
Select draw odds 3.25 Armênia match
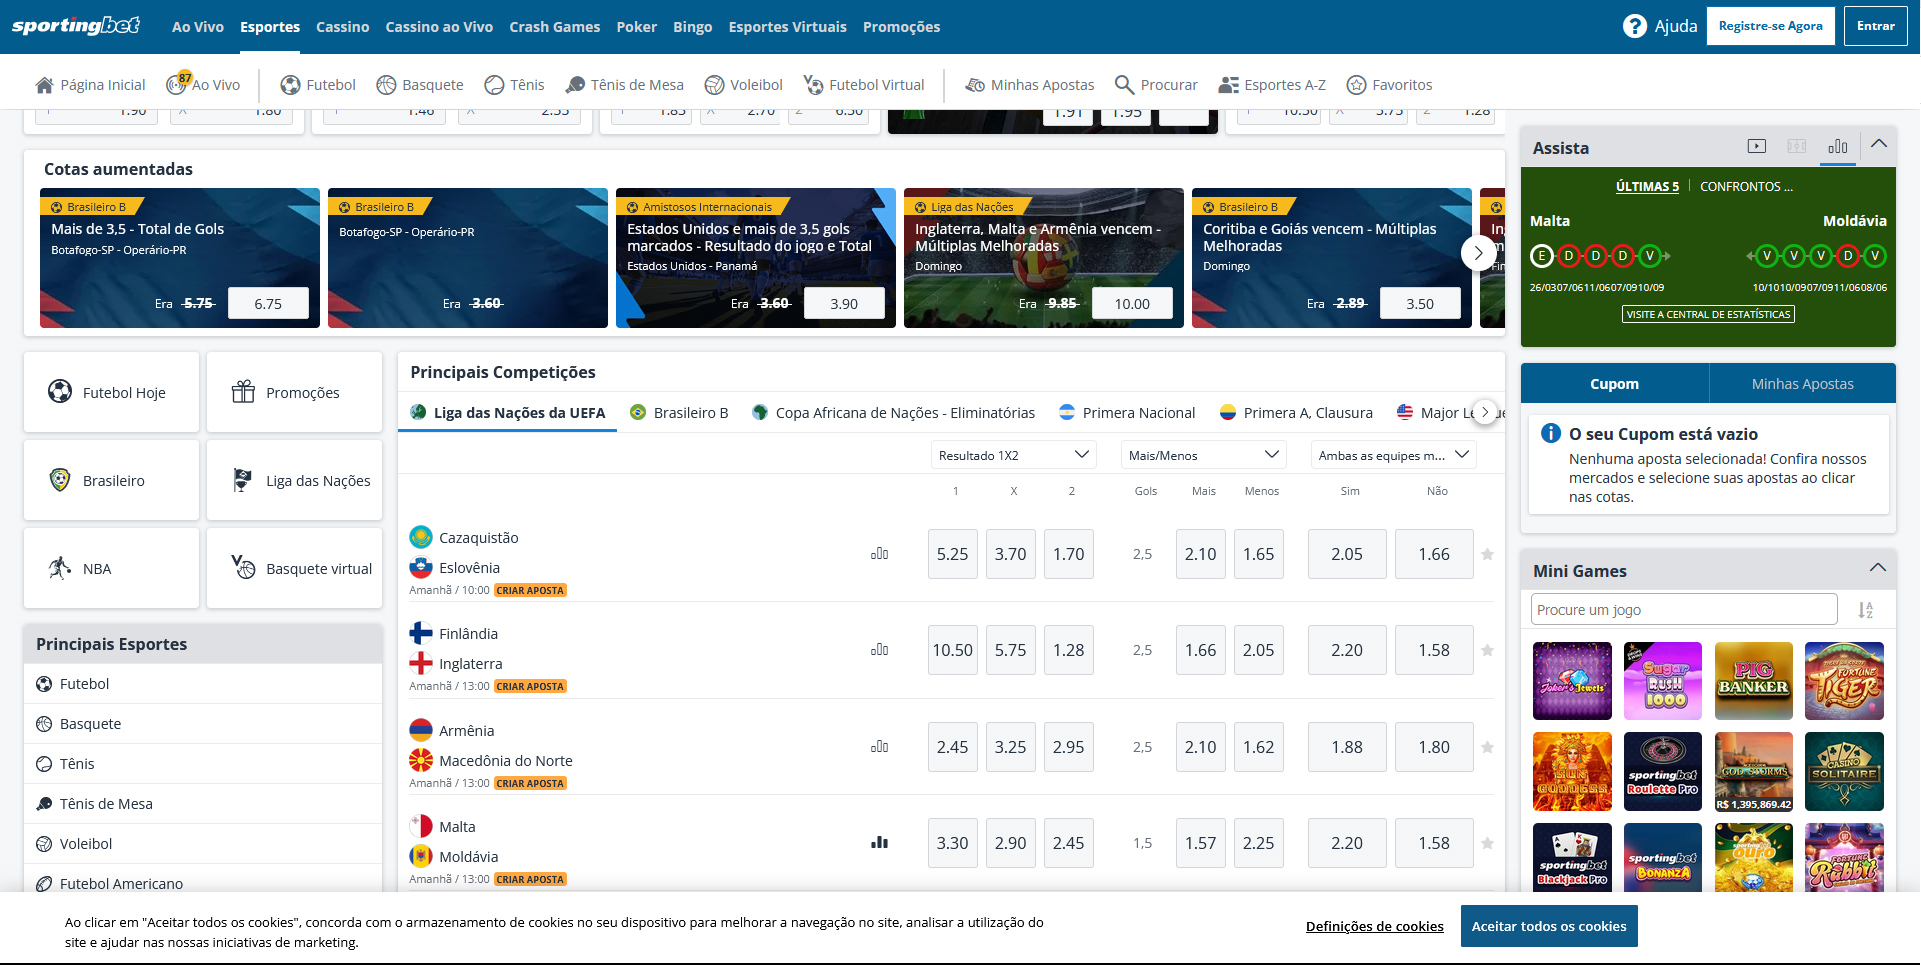[1010, 747]
